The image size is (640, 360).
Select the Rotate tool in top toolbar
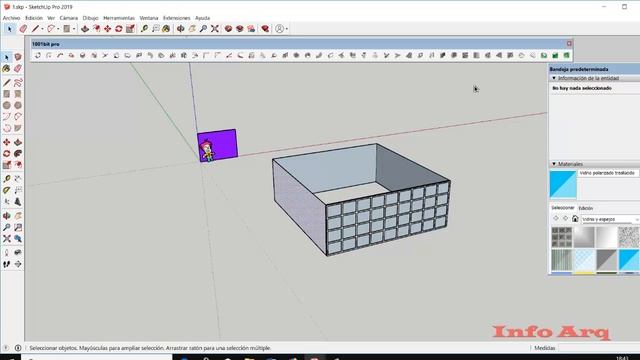119,29
